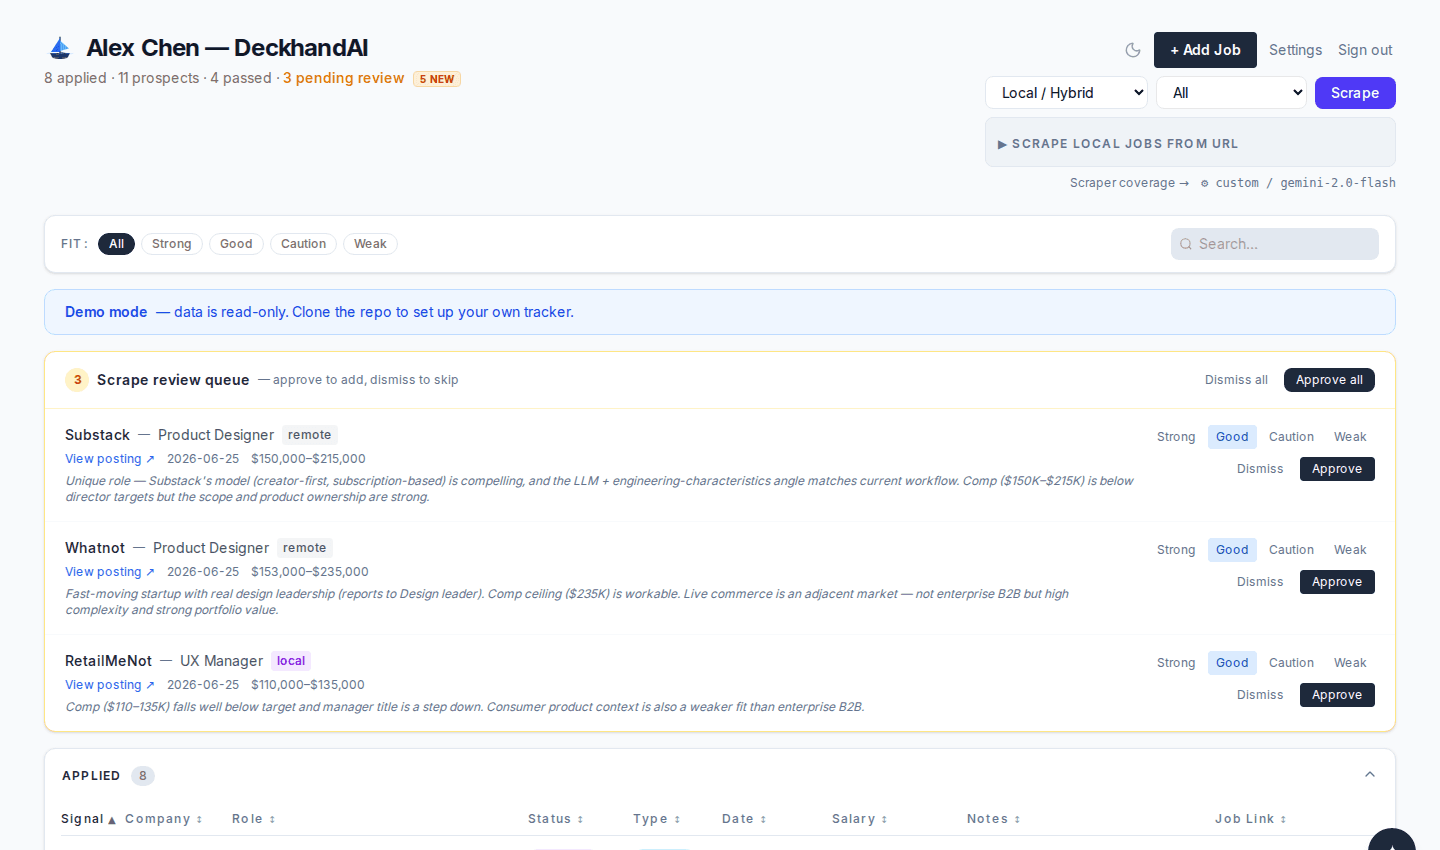The width and height of the screenshot is (1440, 850).
Task: Focus the Search input field
Action: coord(1275,244)
